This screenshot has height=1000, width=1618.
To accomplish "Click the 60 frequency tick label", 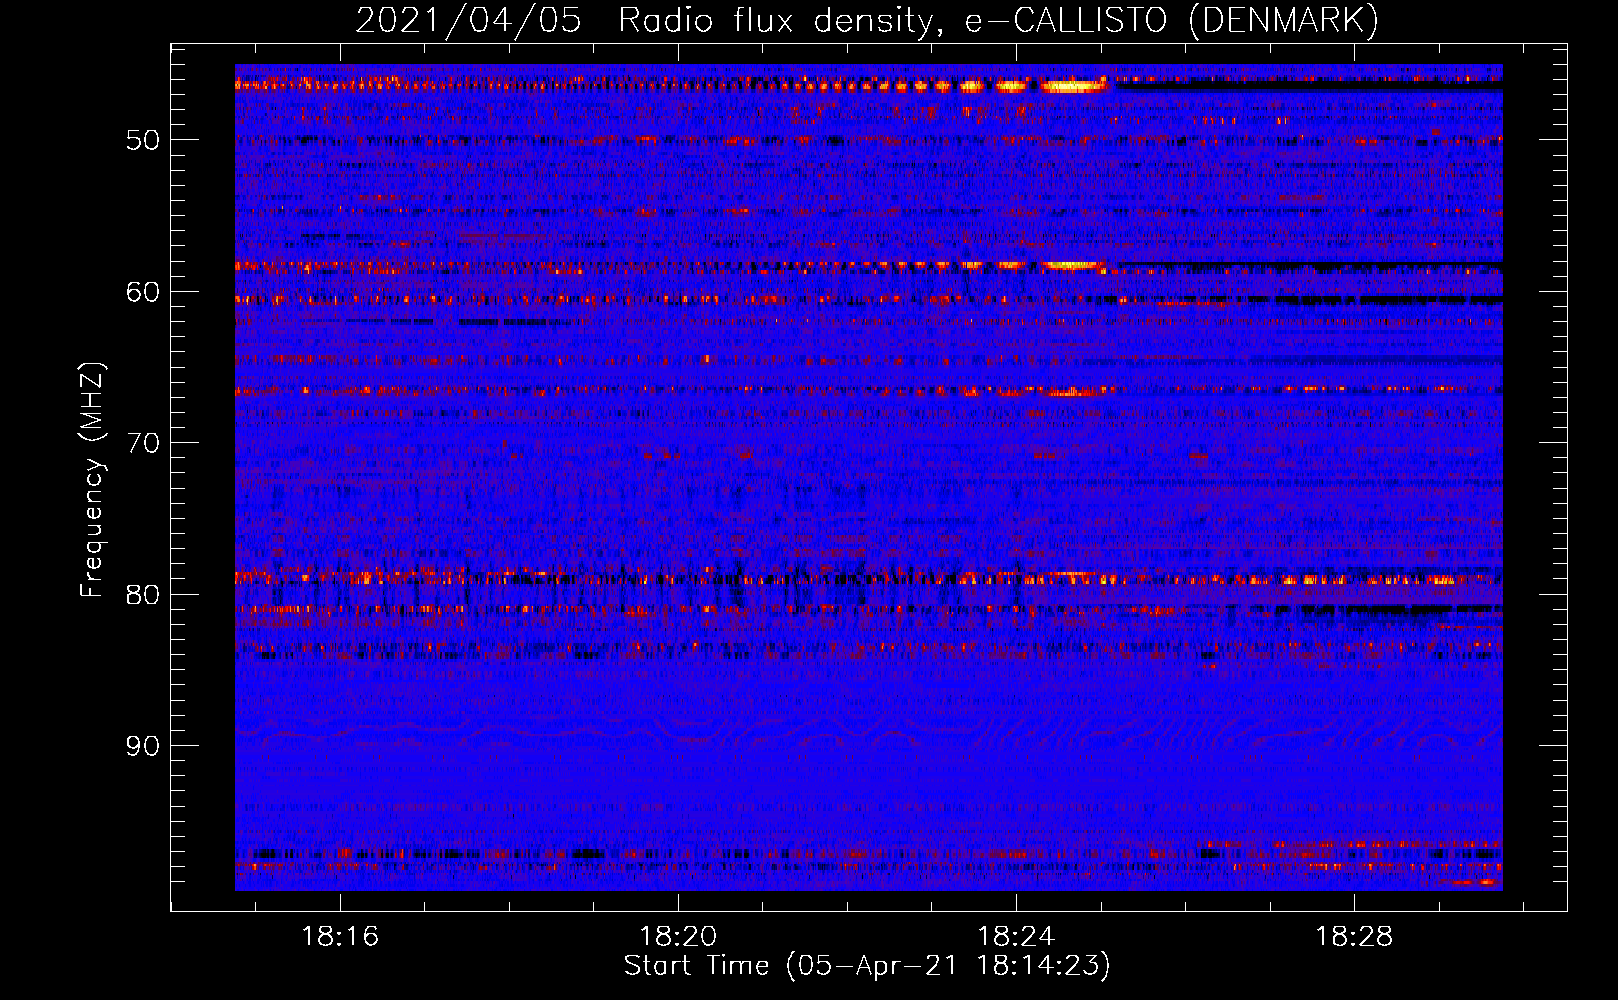I will (x=143, y=292).
